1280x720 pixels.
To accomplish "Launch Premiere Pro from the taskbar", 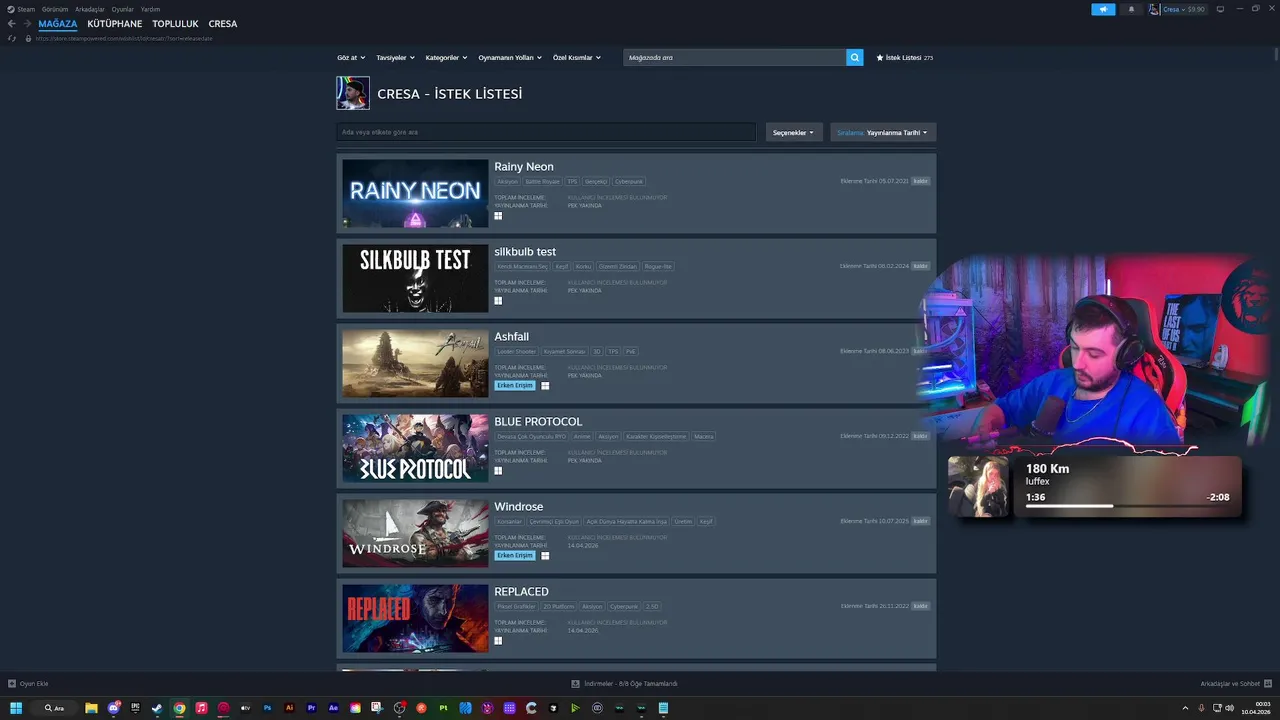I will pyautogui.click(x=311, y=708).
